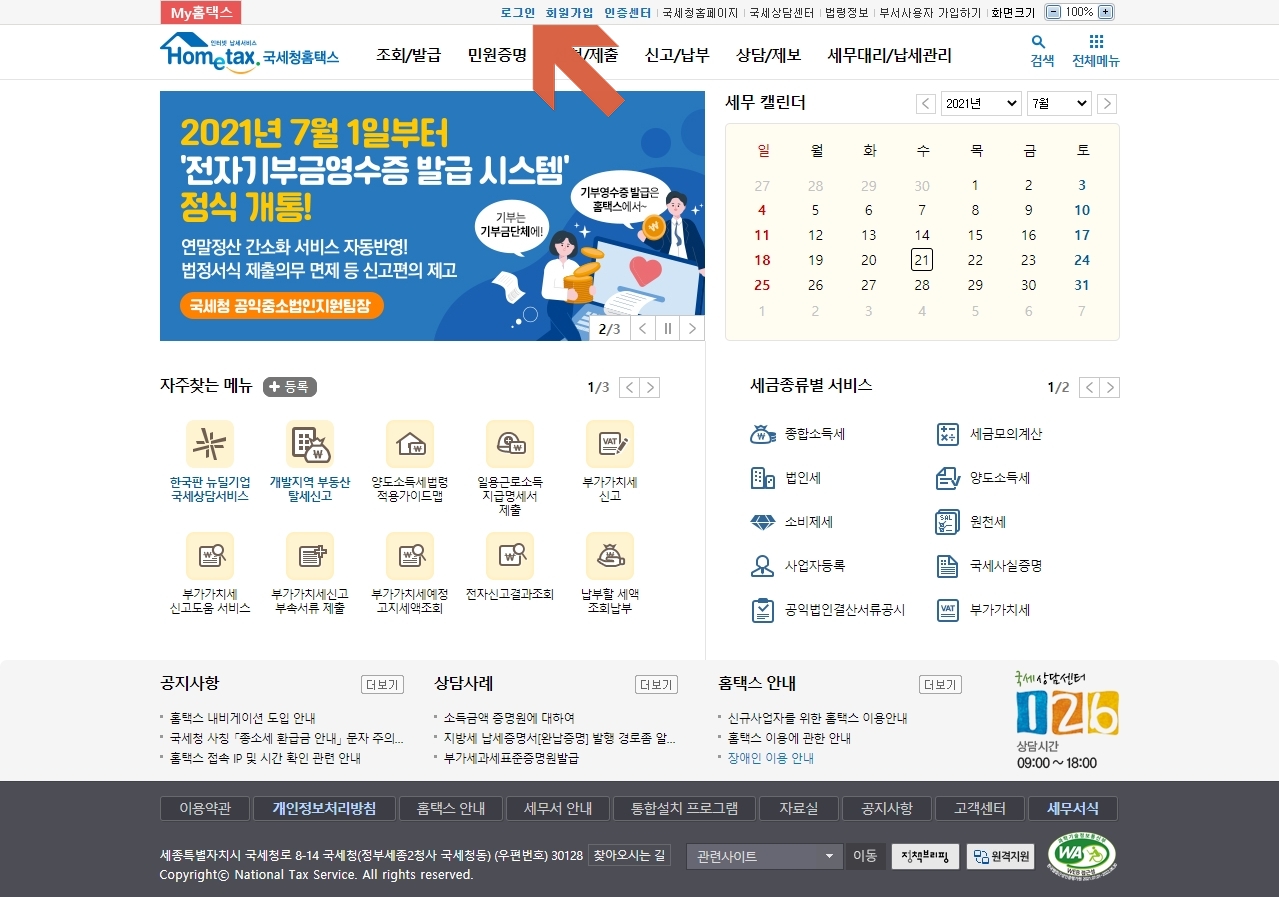Click the 회원가입 link
This screenshot has width=1279, height=897.
[569, 12]
